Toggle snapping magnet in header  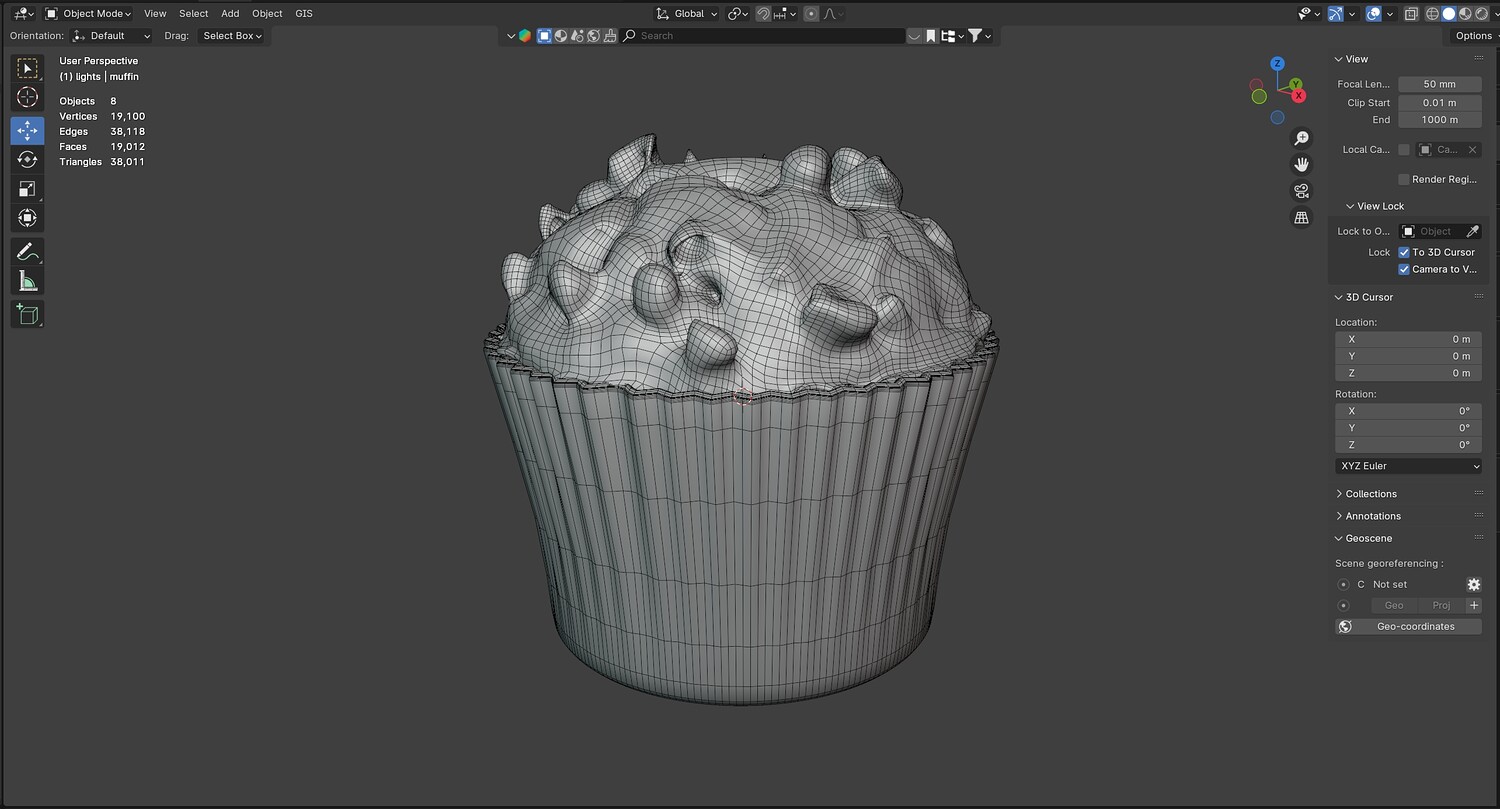(763, 14)
